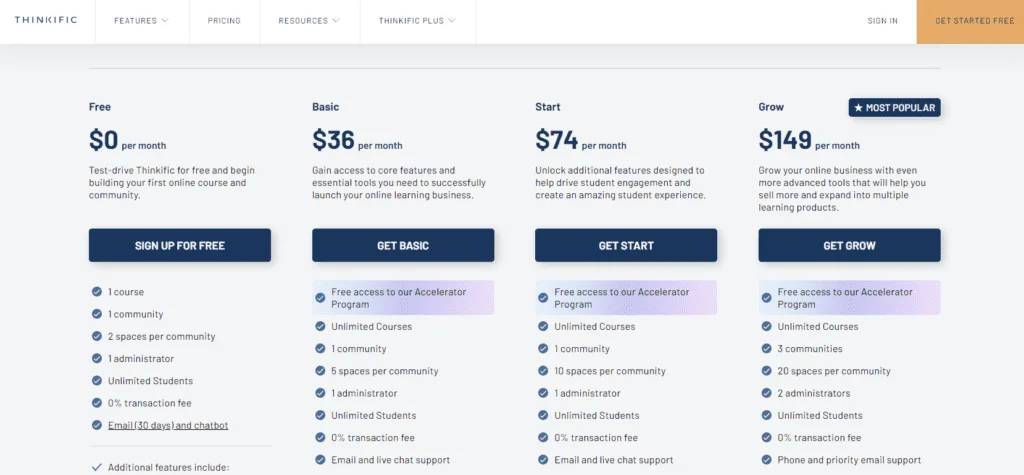Image resolution: width=1024 pixels, height=475 pixels.
Task: Go to the Pricing menu item
Action: point(224,21)
